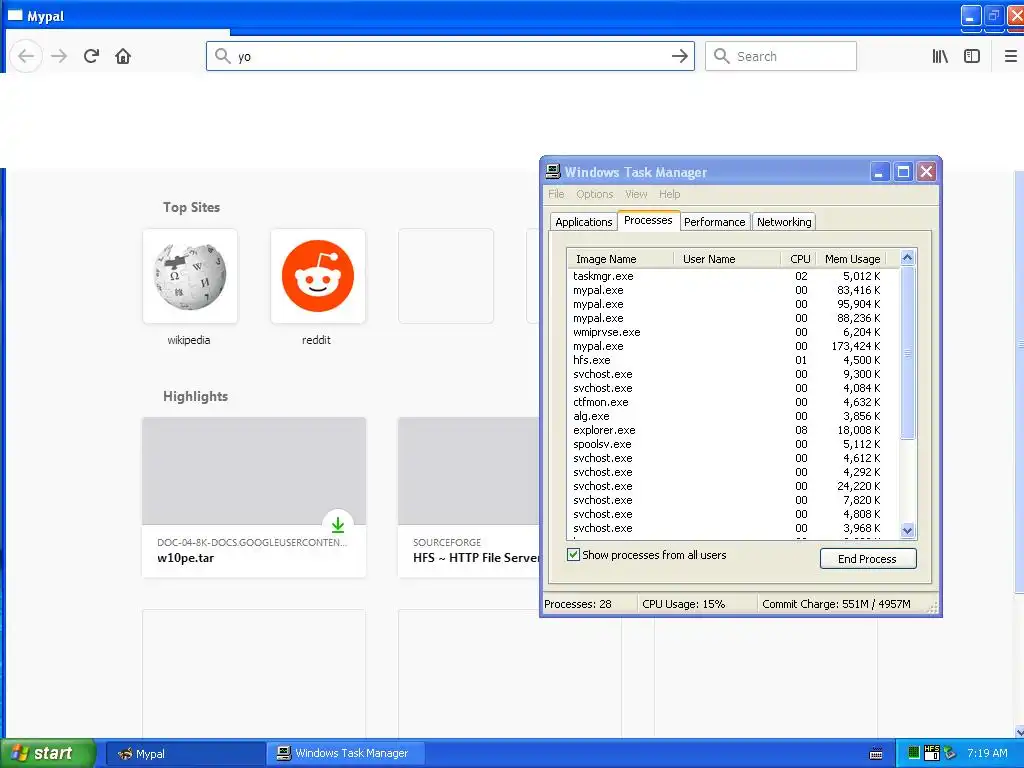This screenshot has height=768, width=1024.
Task: Open the browser home page
Action: click(123, 56)
